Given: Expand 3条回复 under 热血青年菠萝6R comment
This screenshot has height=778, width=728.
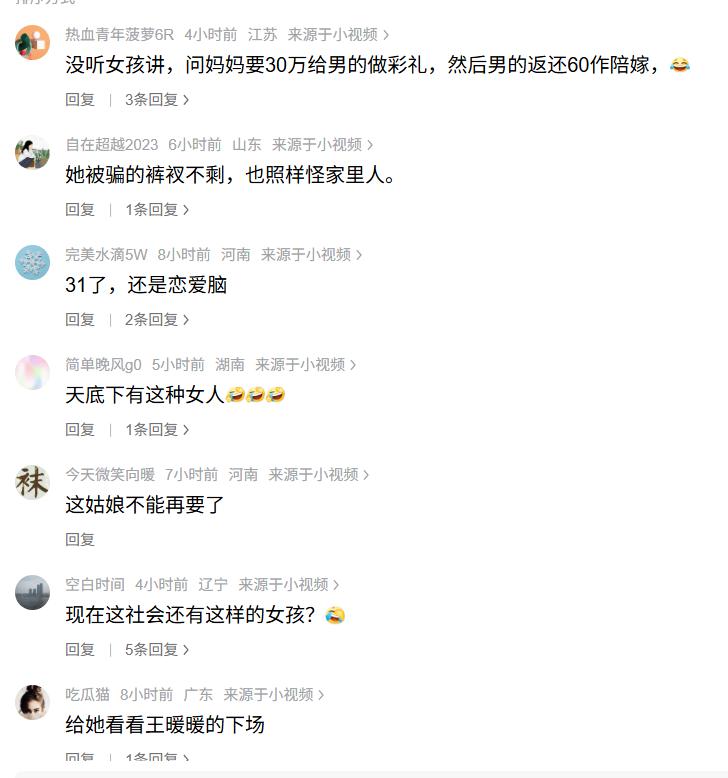Looking at the screenshot, I should click(157, 100).
